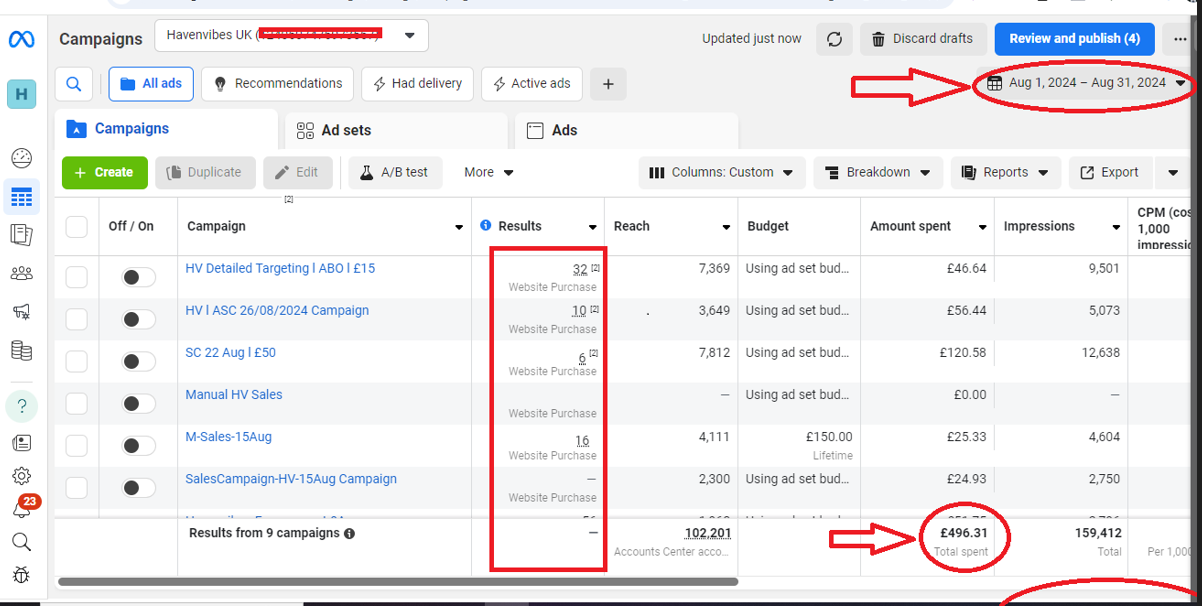Open the HV Detailed Targeting campaign link
The width and height of the screenshot is (1202, 606).
tap(280, 268)
